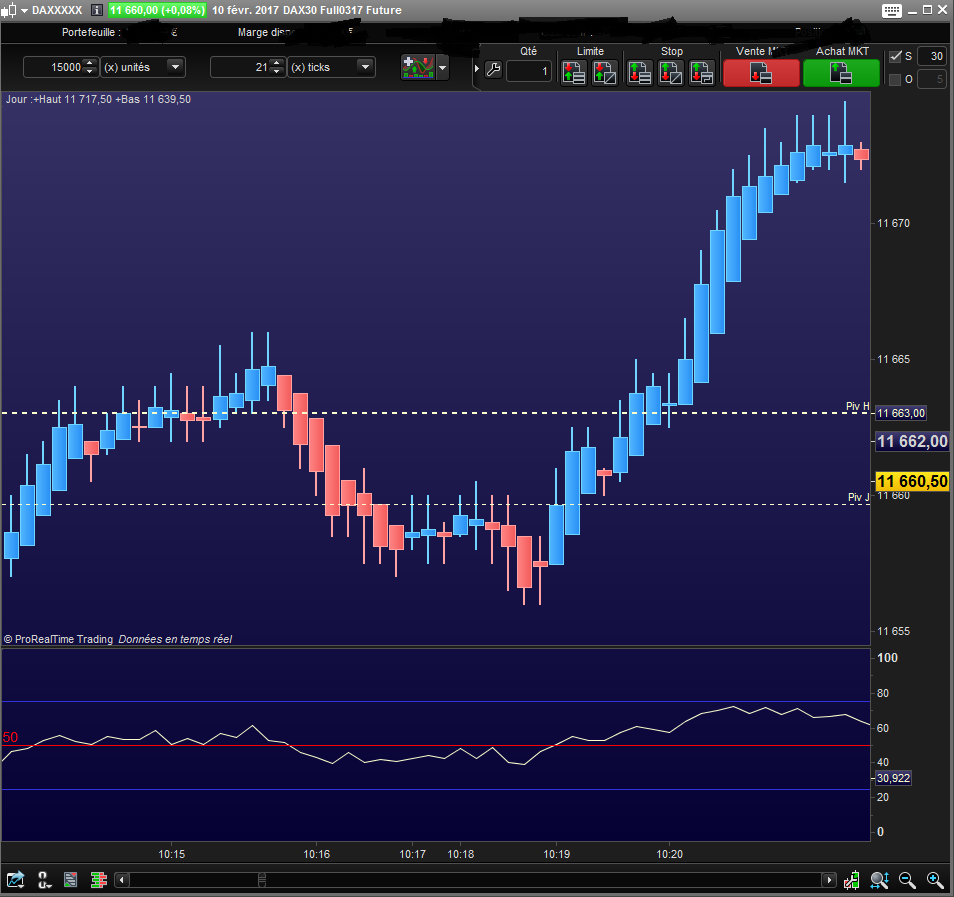Click the link chart group icon
This screenshot has height=897, width=954.
pyautogui.click(x=44, y=880)
